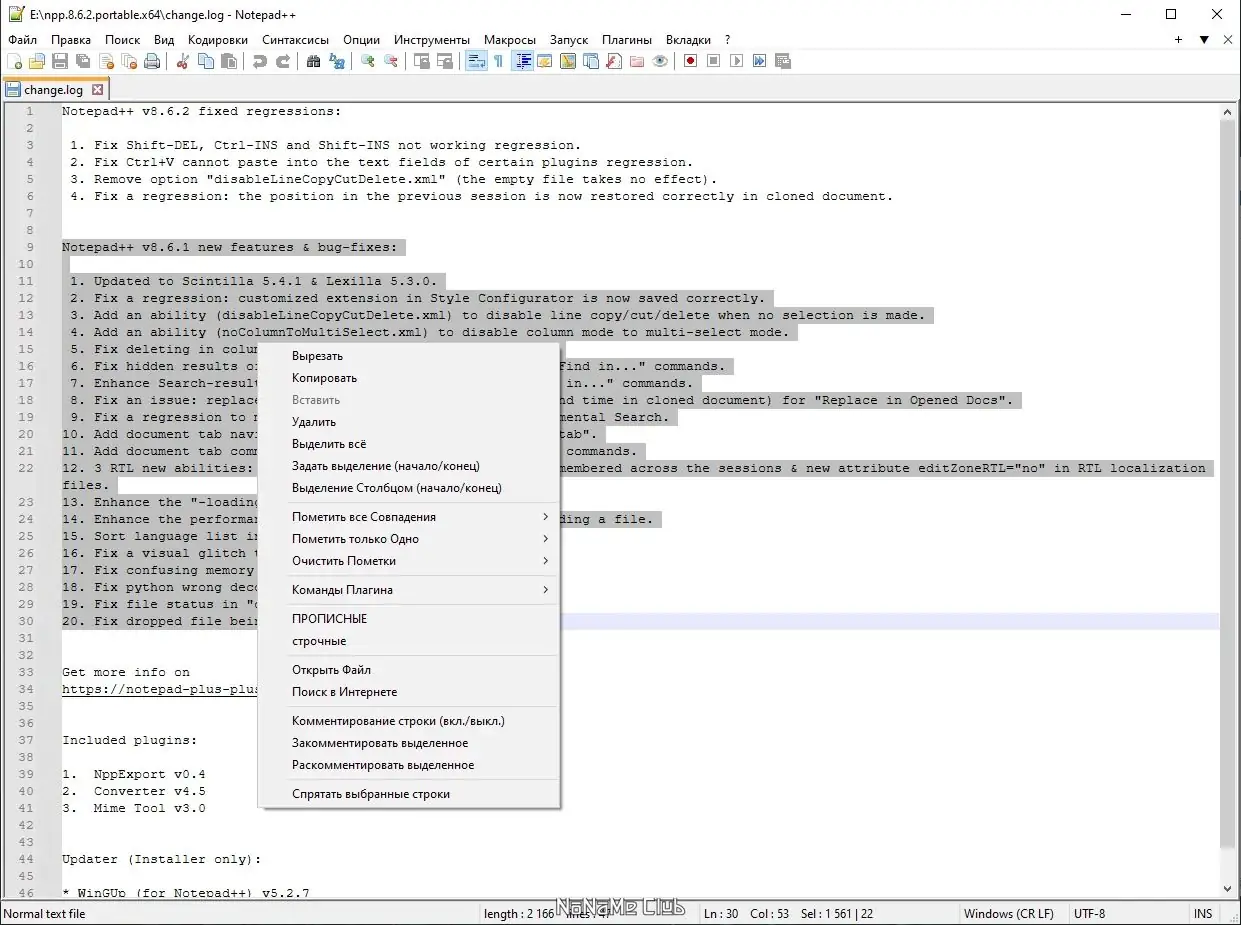Click the Folder as Workspace toolbar icon
The width and height of the screenshot is (1241, 925).
point(636,61)
